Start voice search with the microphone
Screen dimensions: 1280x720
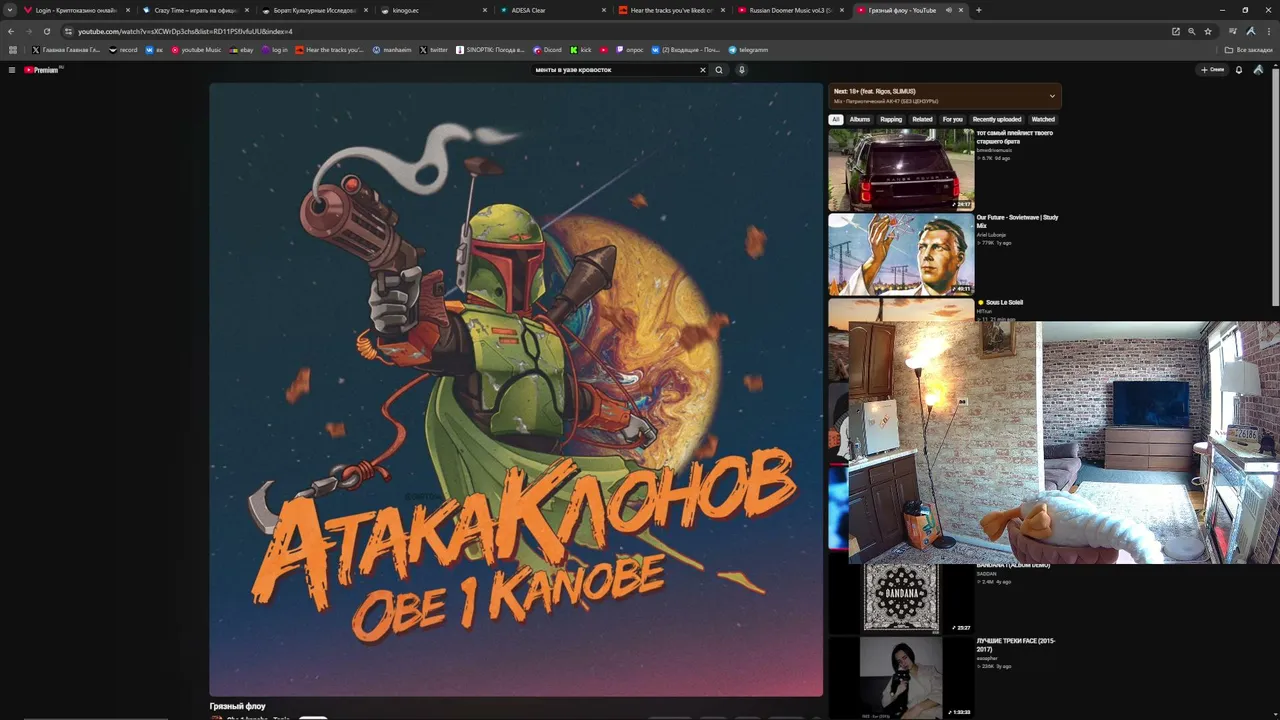click(741, 70)
